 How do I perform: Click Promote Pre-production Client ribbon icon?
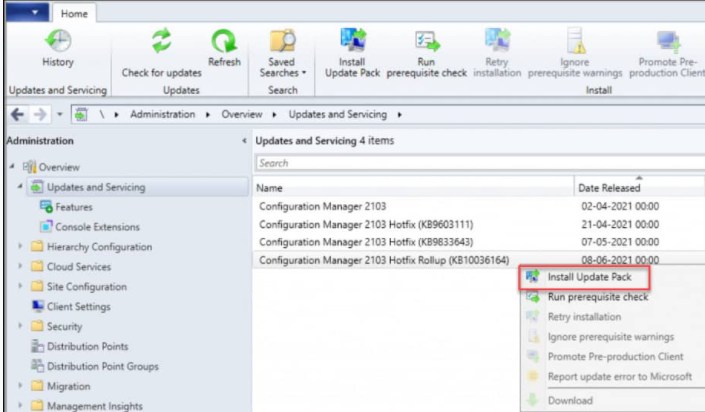coord(669,41)
